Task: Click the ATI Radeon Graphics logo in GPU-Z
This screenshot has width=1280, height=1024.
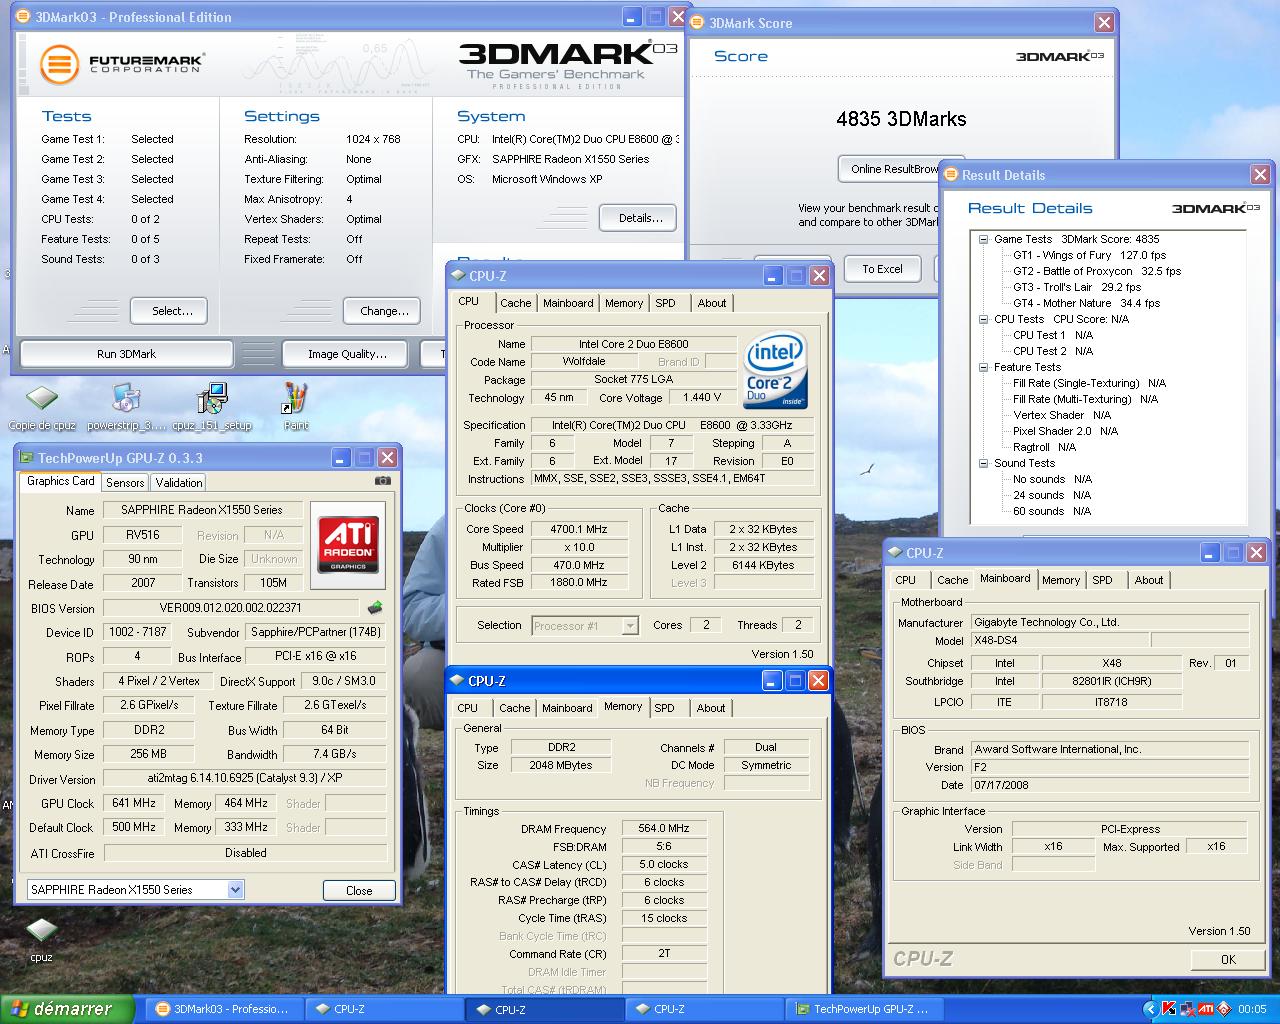Action: coord(348,544)
